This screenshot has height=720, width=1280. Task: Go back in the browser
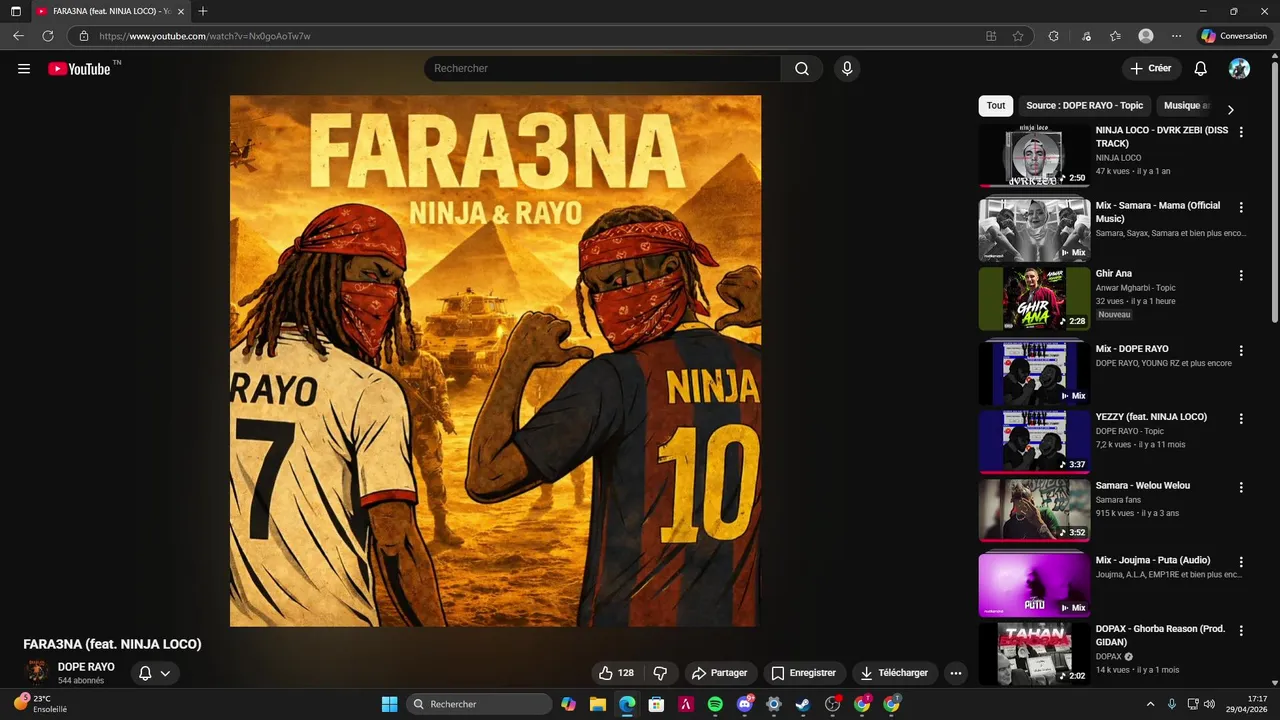[x=18, y=36]
